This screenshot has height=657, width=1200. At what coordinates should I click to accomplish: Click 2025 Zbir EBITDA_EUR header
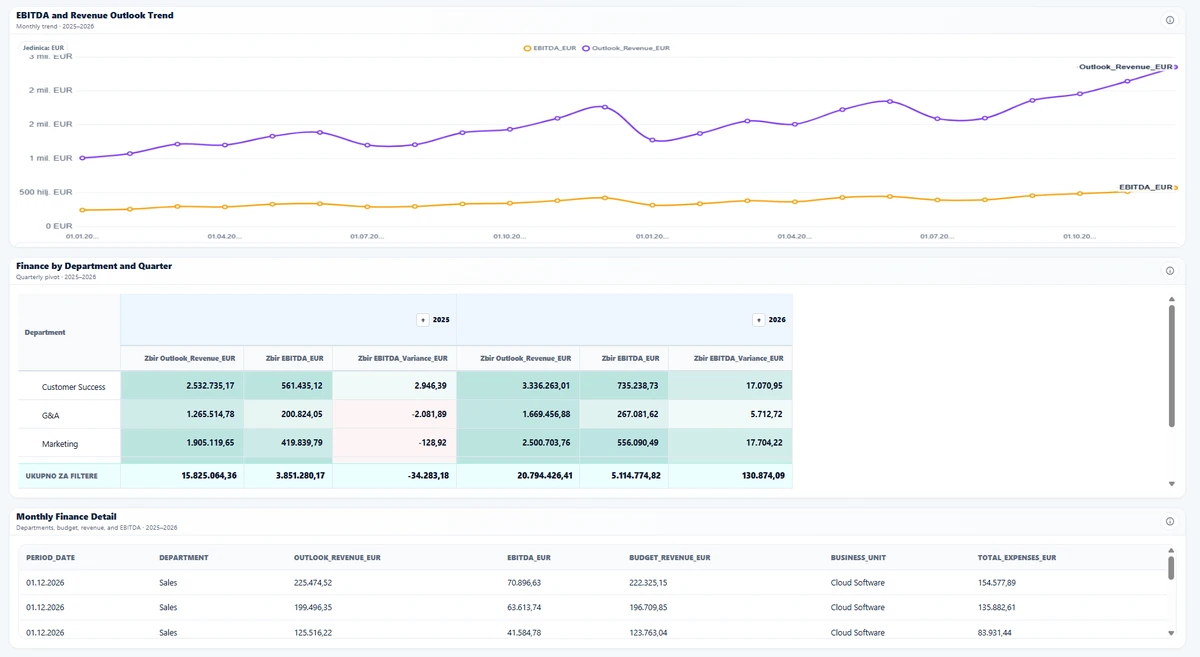(x=288, y=358)
